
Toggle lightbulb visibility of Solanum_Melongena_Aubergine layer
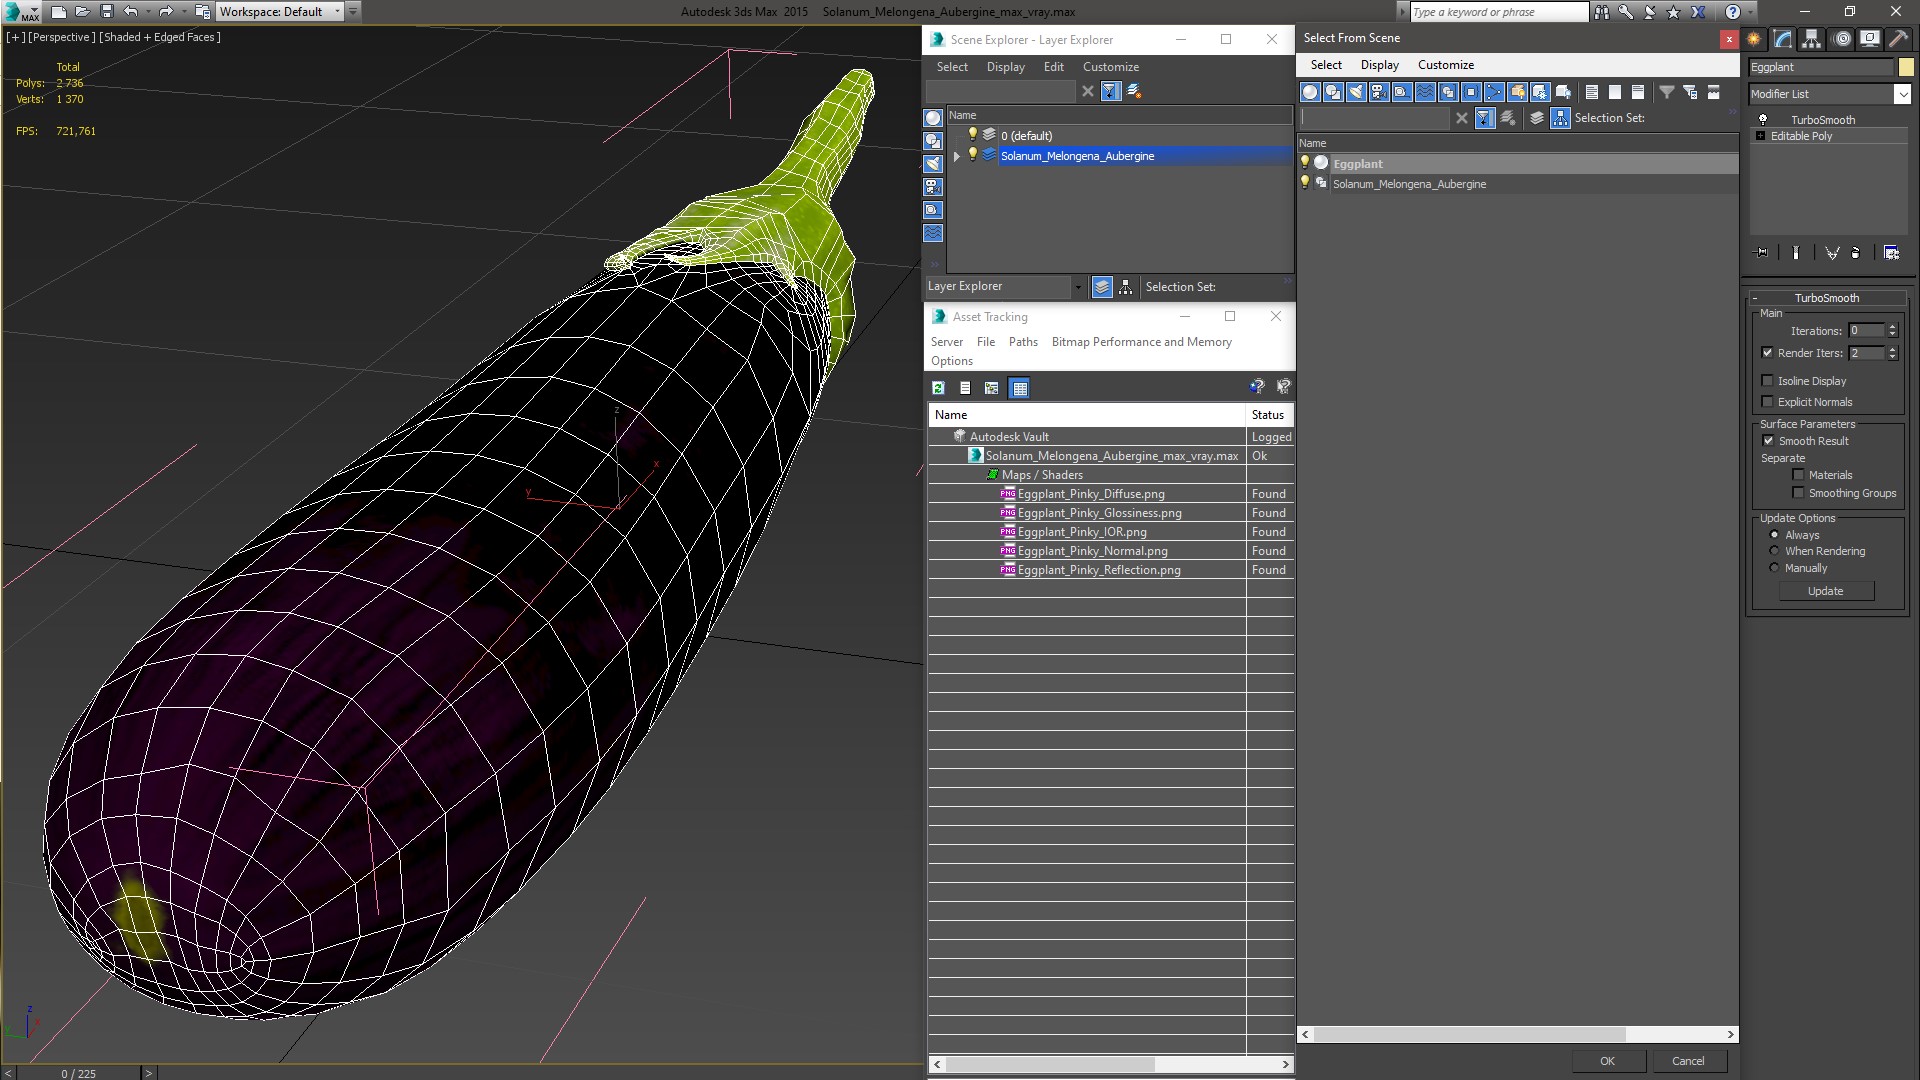click(972, 155)
